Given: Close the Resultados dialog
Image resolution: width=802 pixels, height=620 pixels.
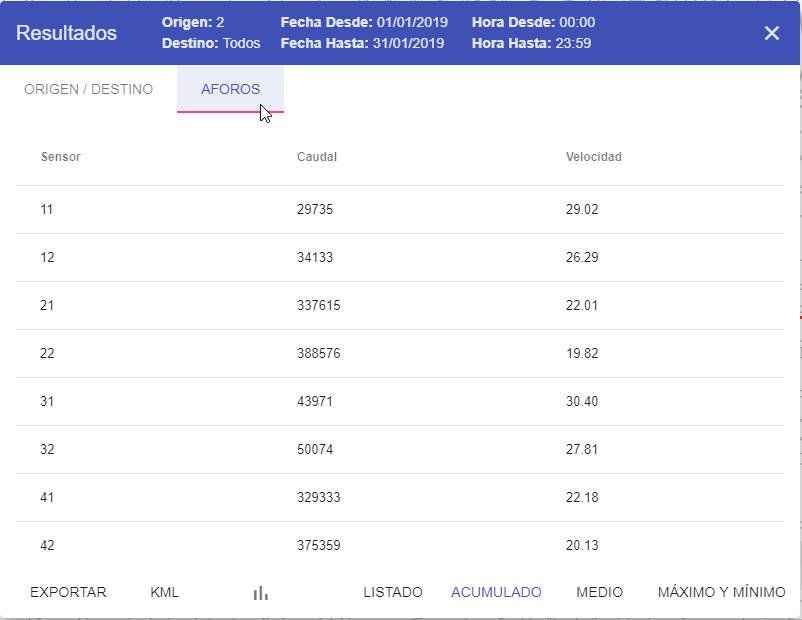Looking at the screenshot, I should tap(771, 33).
